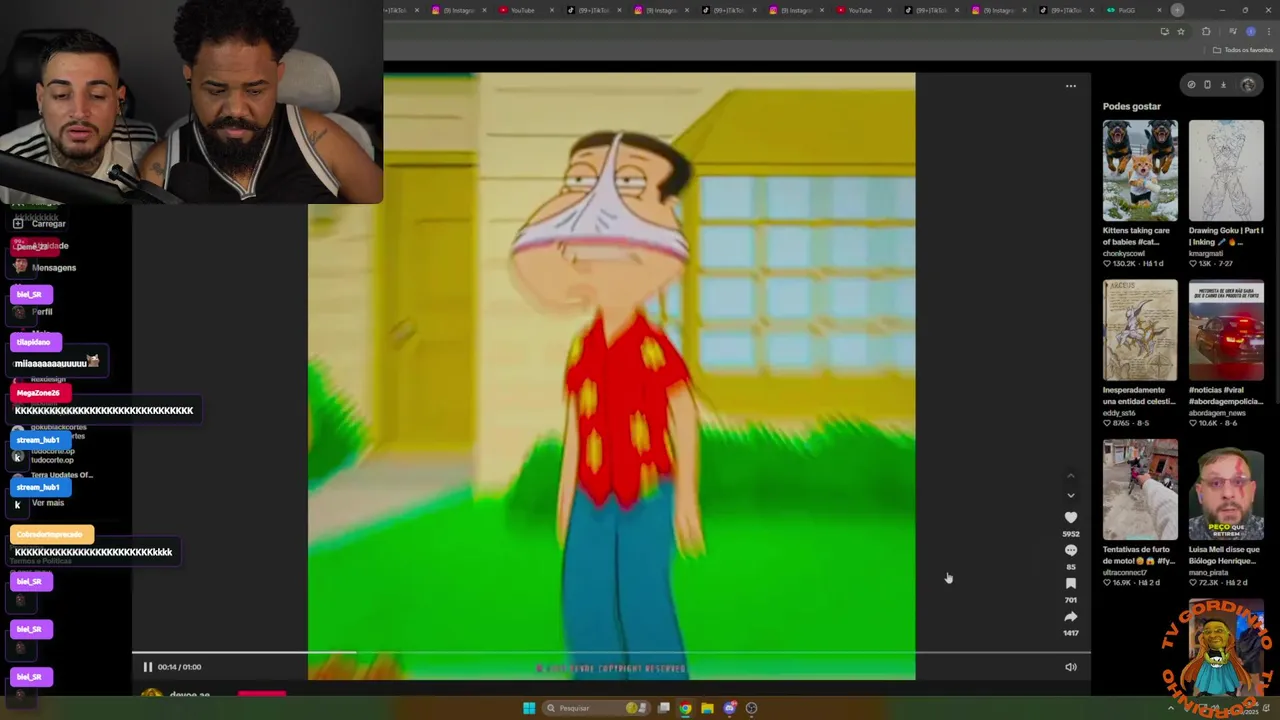This screenshot has width=1280, height=720.
Task: Like the video via the heart icon
Action: click(1071, 517)
